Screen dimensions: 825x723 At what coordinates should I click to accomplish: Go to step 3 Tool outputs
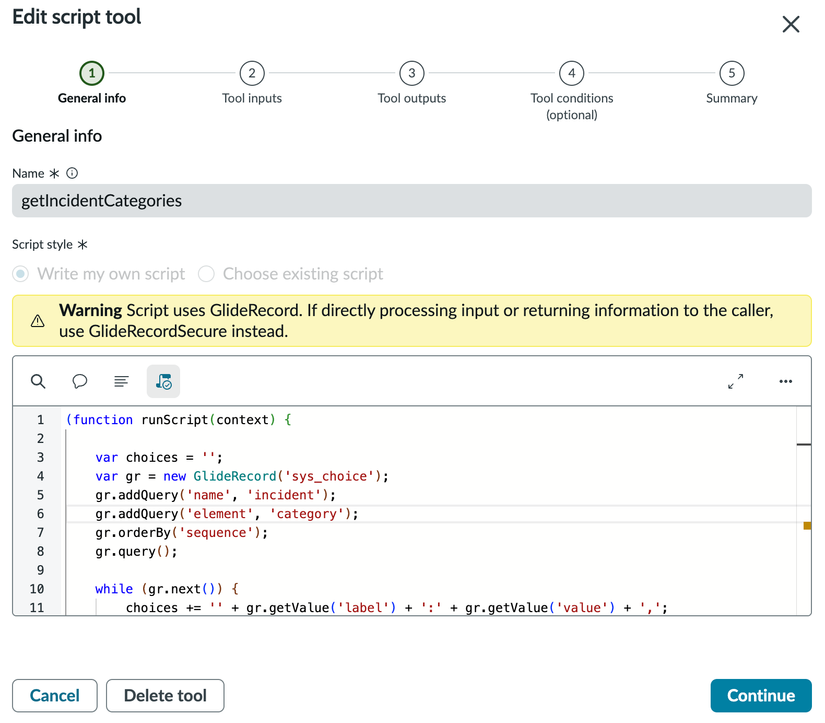411,73
